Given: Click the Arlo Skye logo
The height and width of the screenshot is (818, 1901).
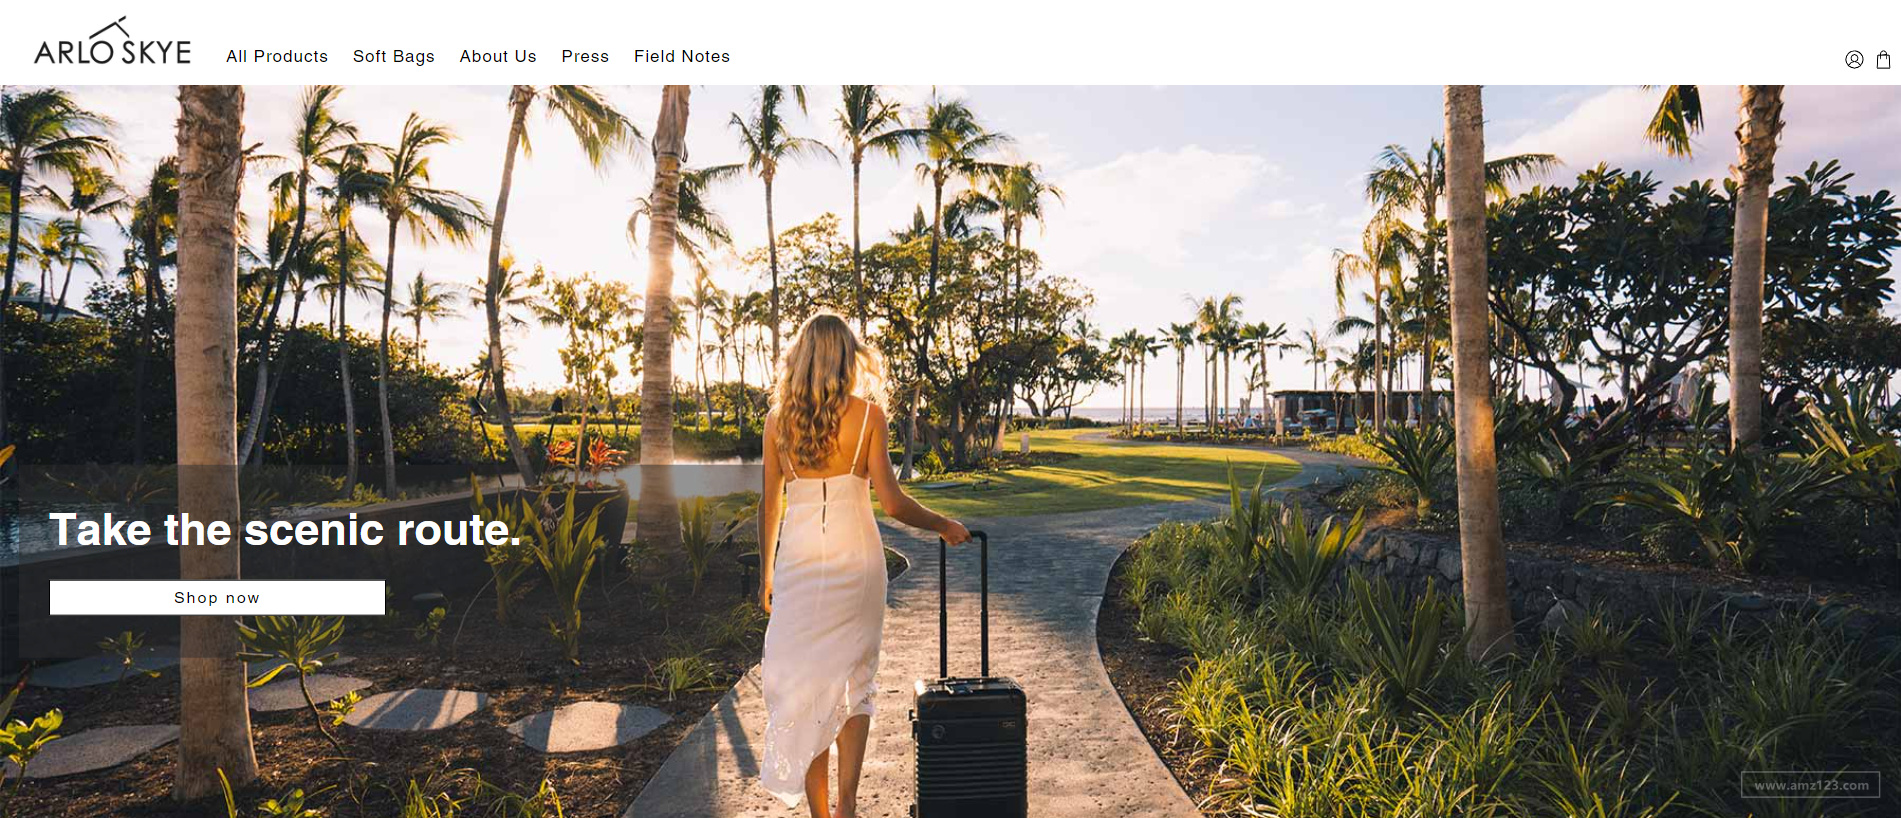Looking at the screenshot, I should click(x=112, y=42).
